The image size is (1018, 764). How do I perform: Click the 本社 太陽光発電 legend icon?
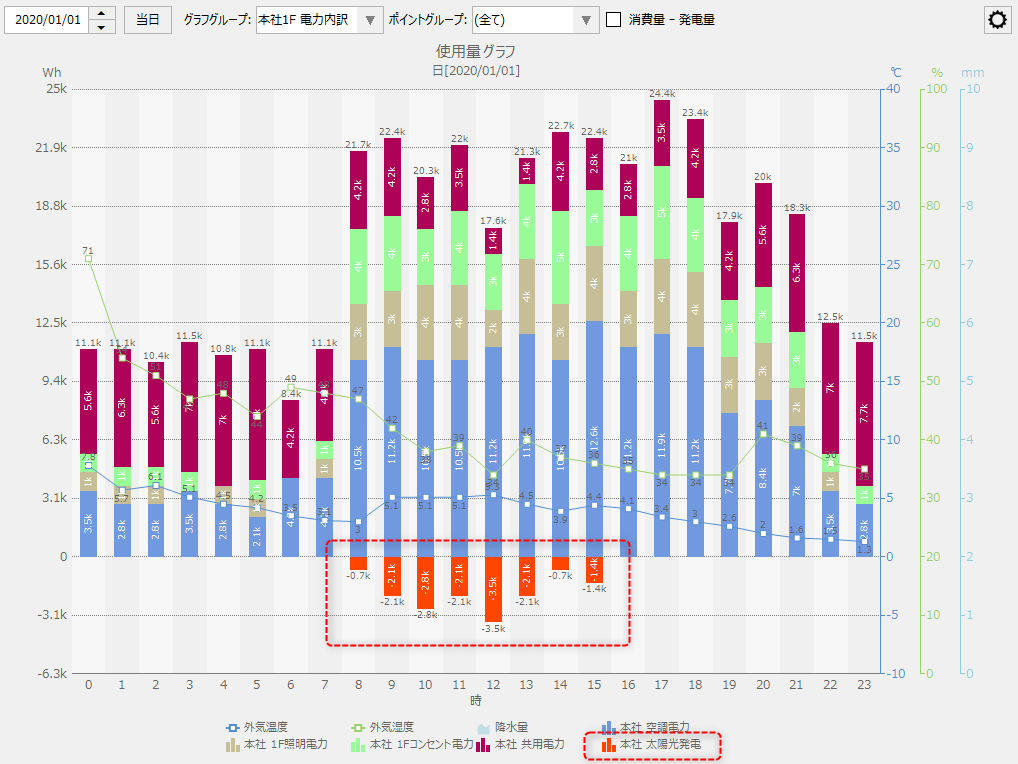click(607, 745)
